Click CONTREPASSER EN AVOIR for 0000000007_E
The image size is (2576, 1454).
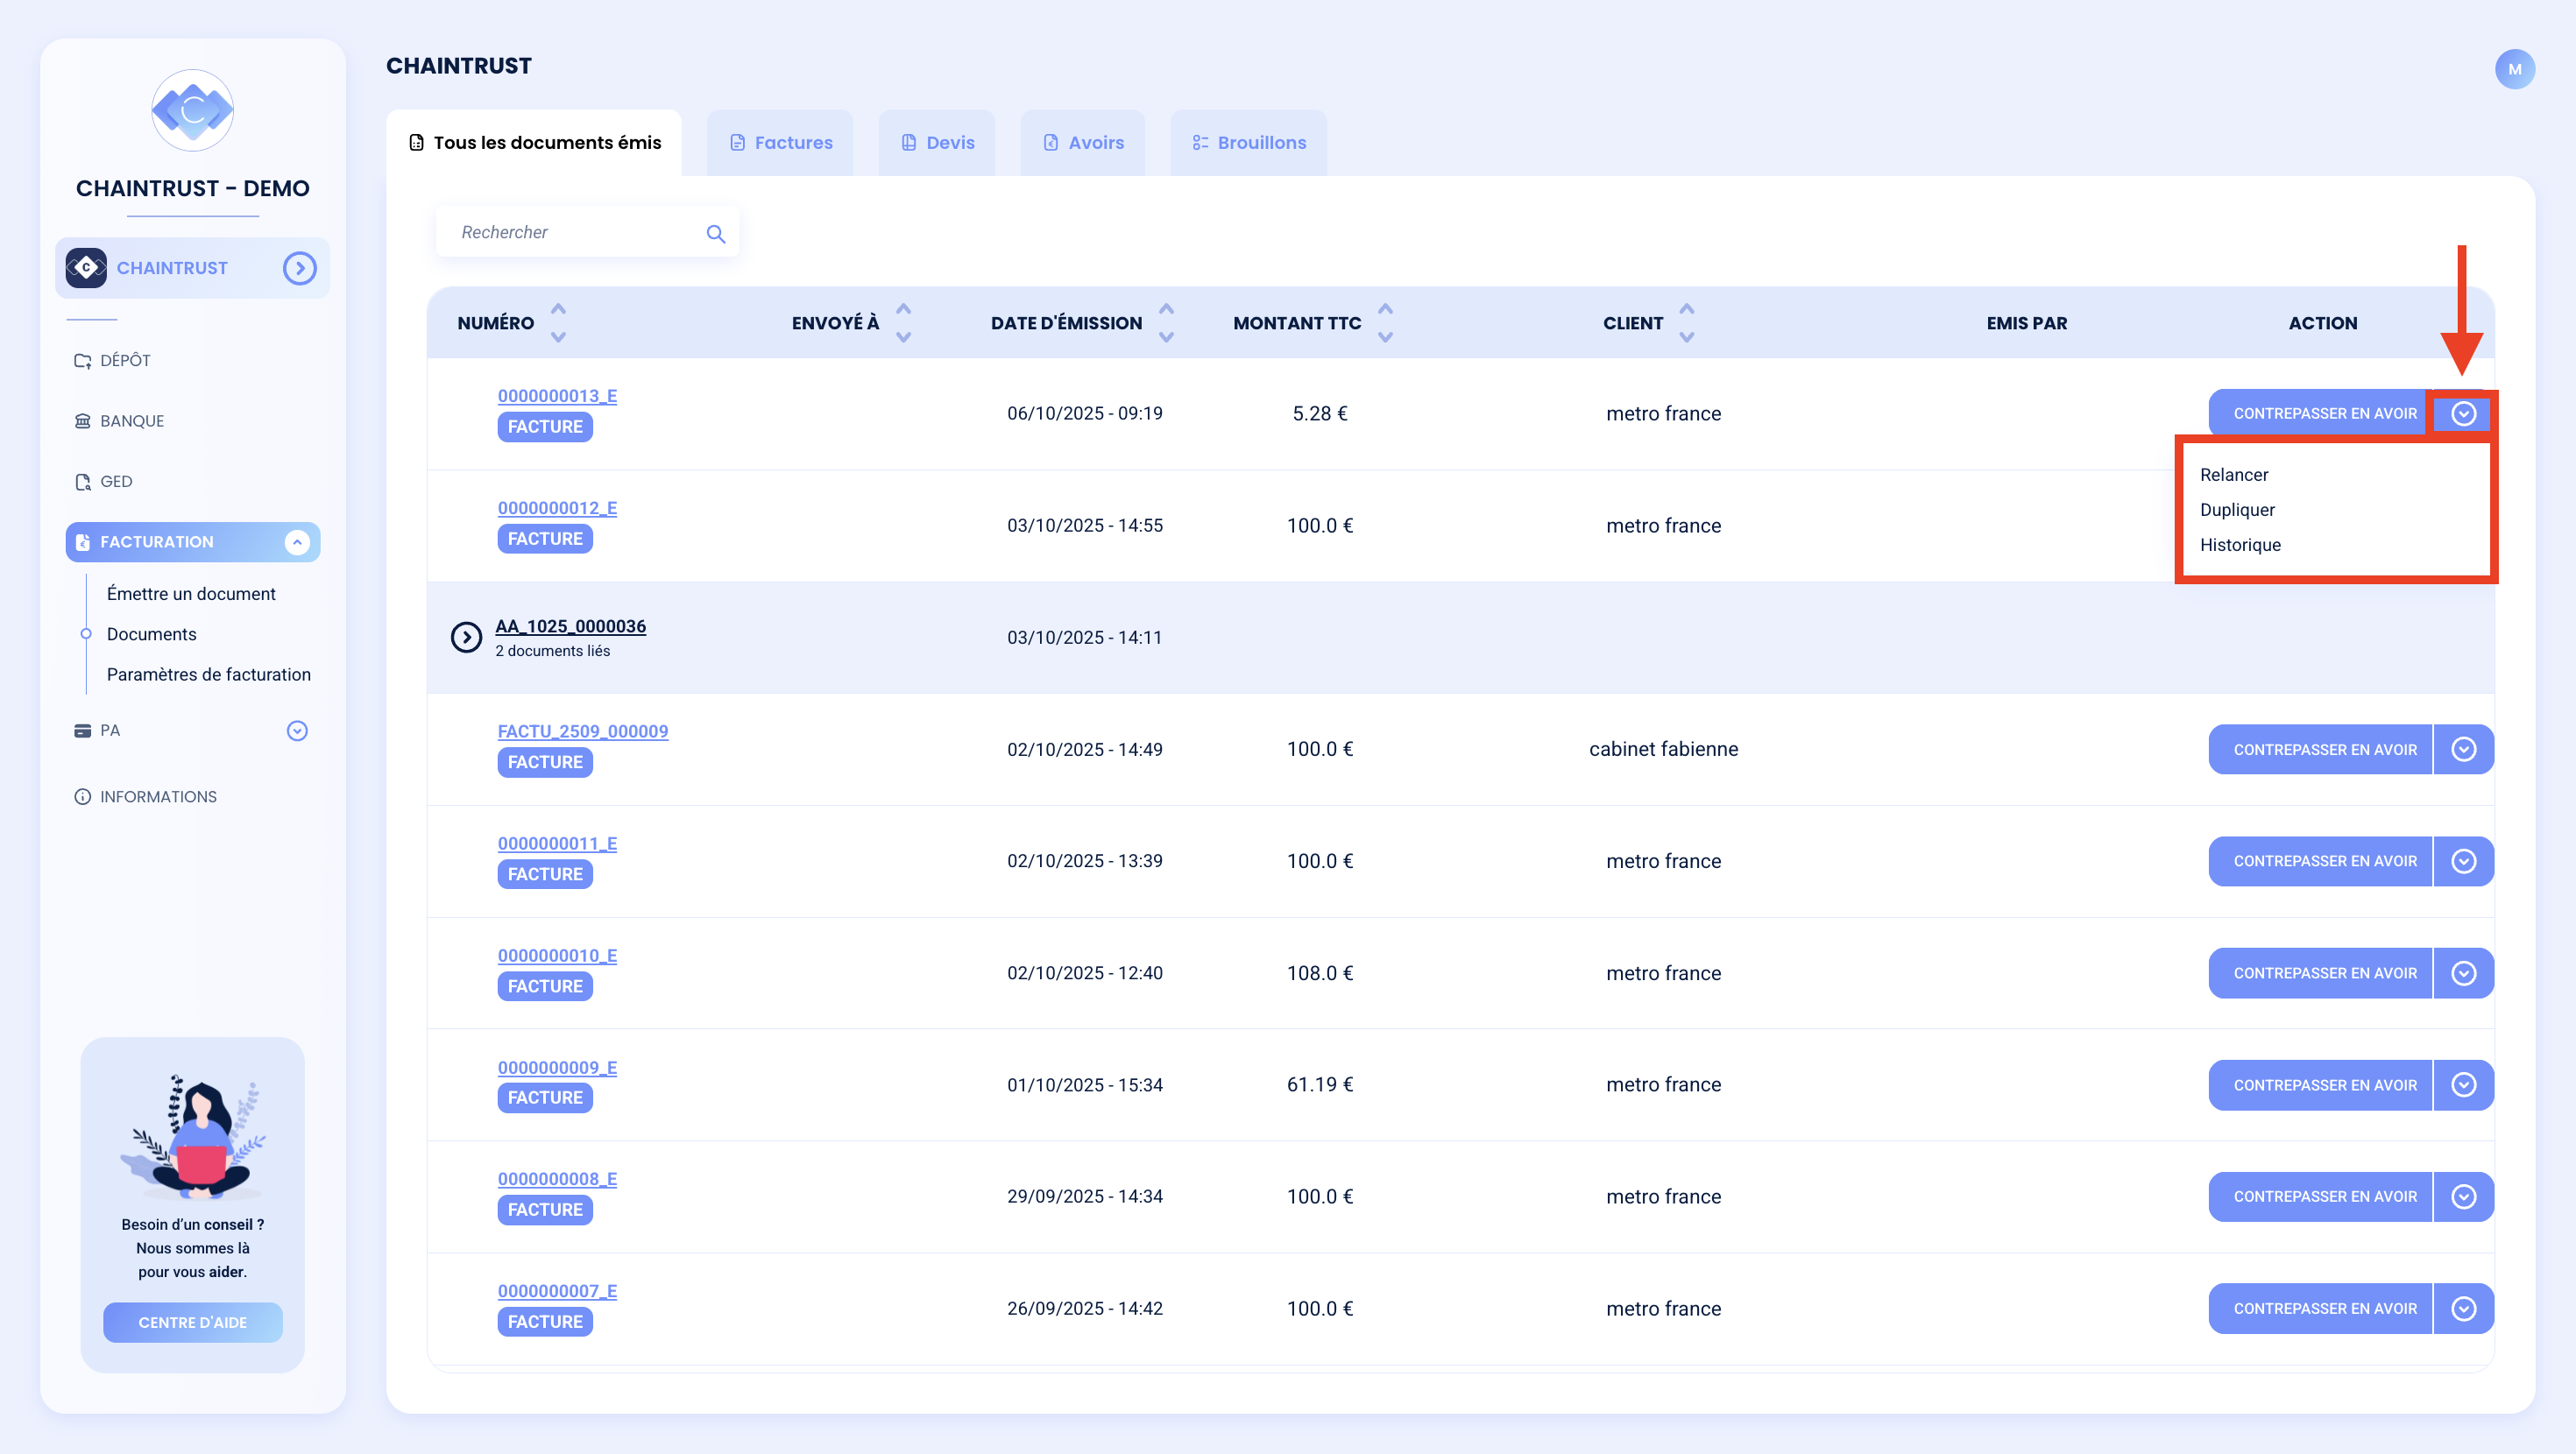pyautogui.click(x=2321, y=1308)
